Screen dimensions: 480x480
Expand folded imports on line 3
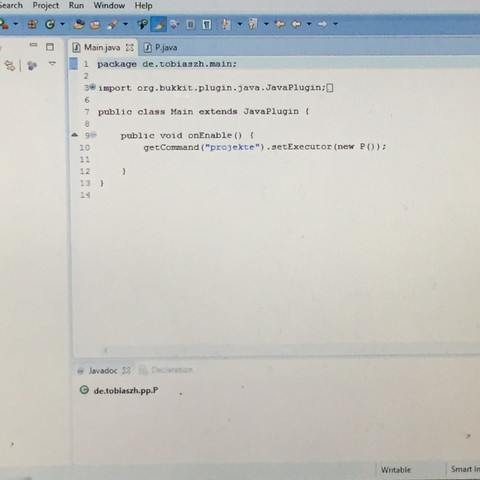[x=93, y=87]
